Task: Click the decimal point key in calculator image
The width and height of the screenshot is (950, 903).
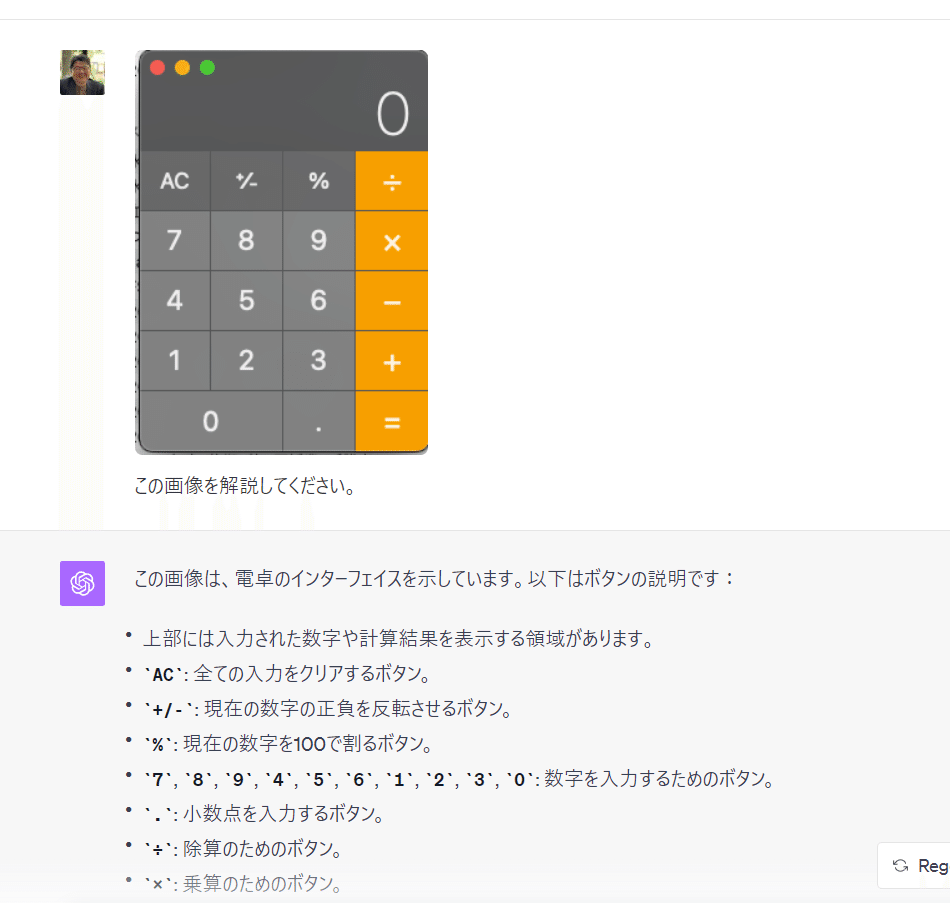Action: [x=319, y=421]
